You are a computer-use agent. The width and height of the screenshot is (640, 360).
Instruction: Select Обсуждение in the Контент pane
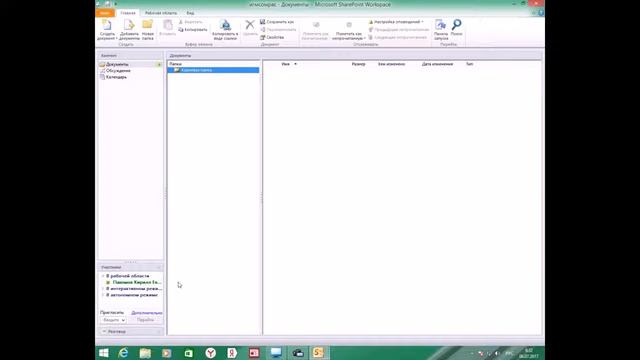[x=118, y=71]
